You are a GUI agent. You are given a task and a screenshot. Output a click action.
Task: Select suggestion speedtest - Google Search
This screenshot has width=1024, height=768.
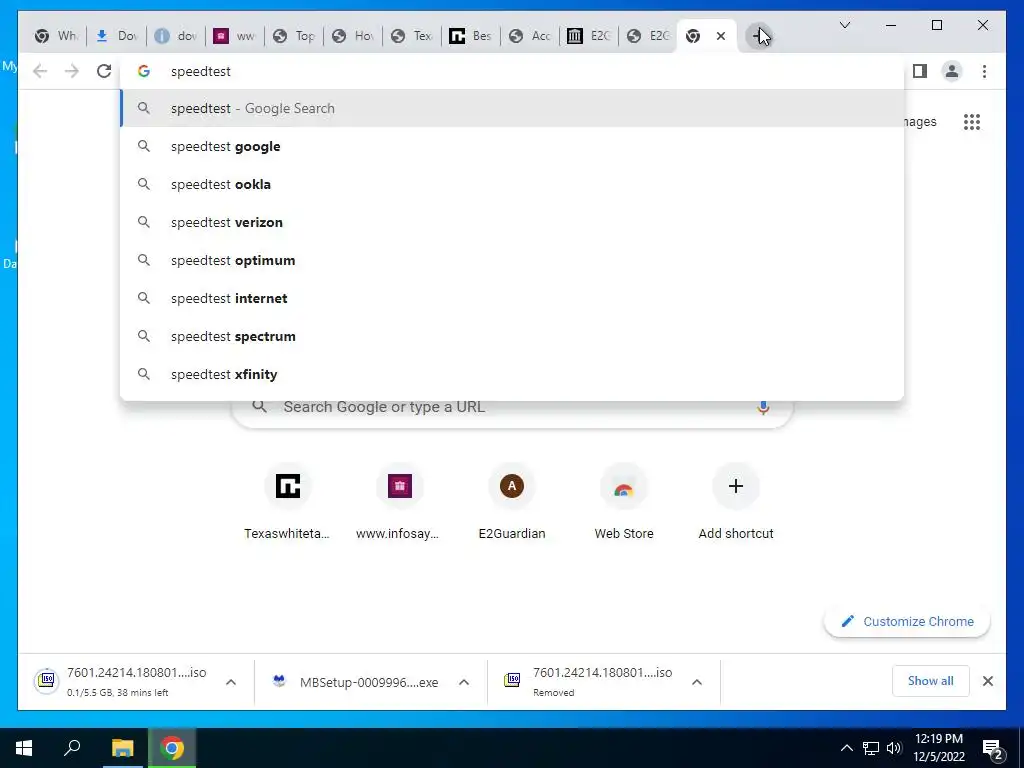(512, 108)
